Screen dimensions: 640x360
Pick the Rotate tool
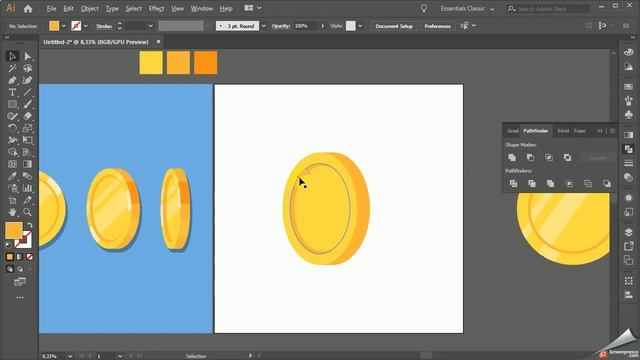click(12, 128)
